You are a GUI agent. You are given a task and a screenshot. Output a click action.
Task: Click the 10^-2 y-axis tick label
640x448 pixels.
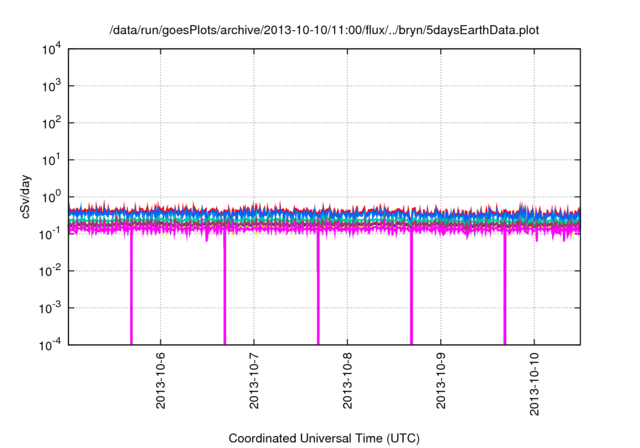click(50, 271)
